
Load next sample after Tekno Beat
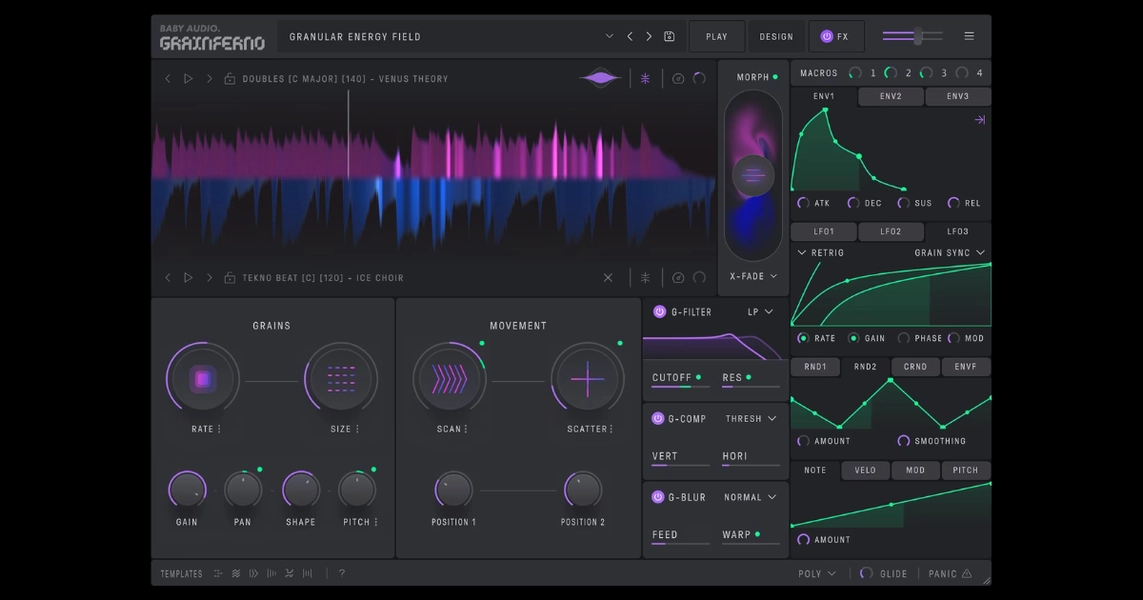pyautogui.click(x=209, y=278)
